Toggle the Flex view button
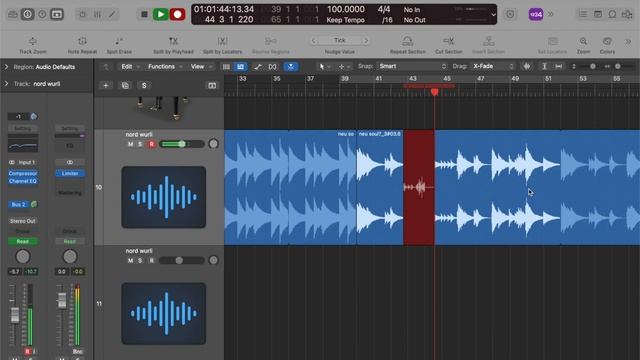640x360 pixels. tap(272, 67)
